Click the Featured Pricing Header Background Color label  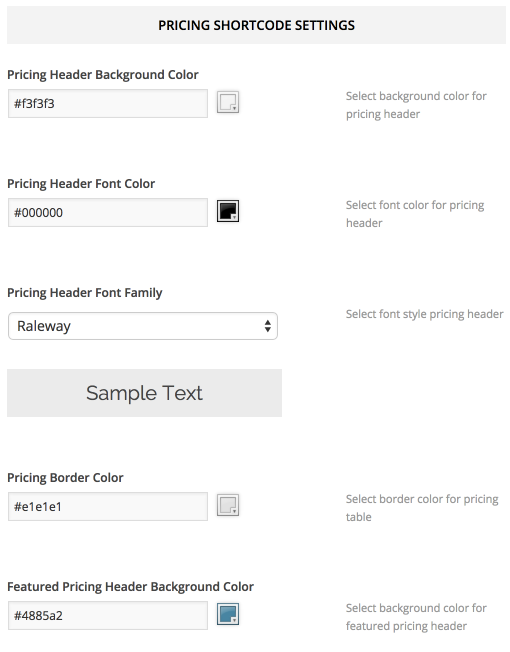(131, 587)
